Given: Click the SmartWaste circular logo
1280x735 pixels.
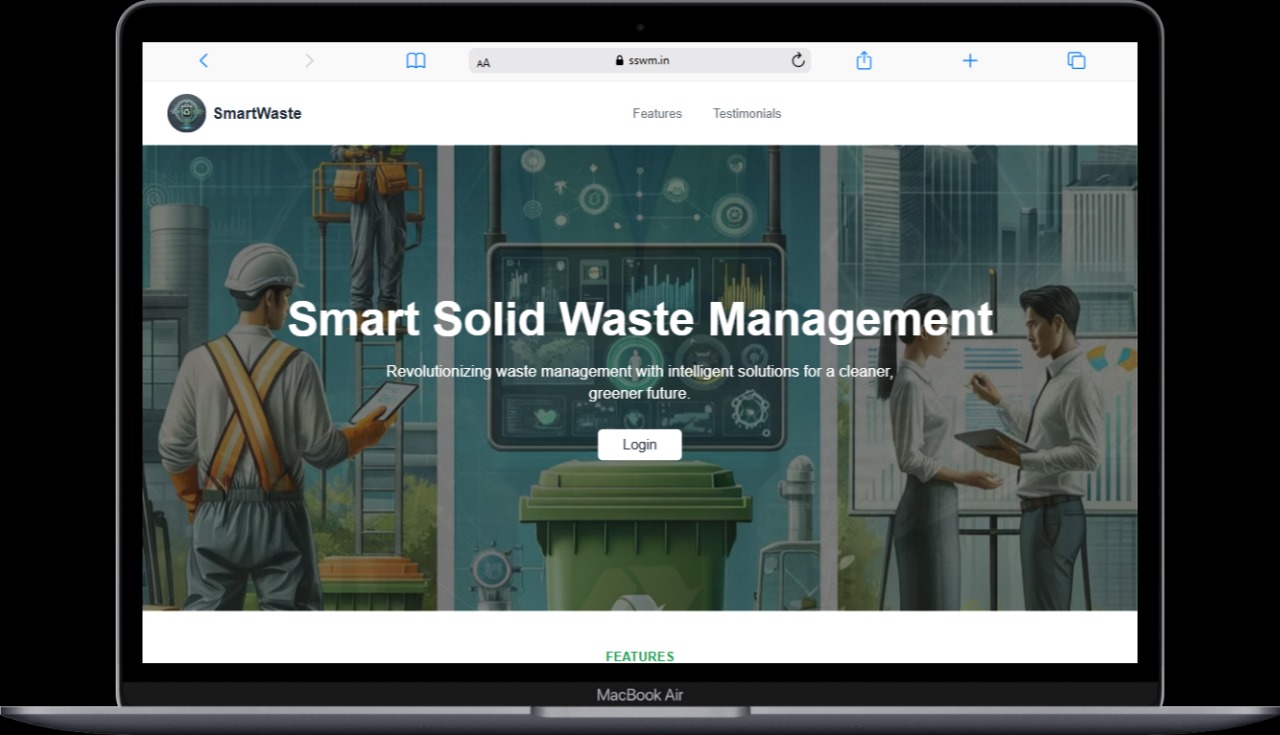Looking at the screenshot, I should [x=185, y=113].
